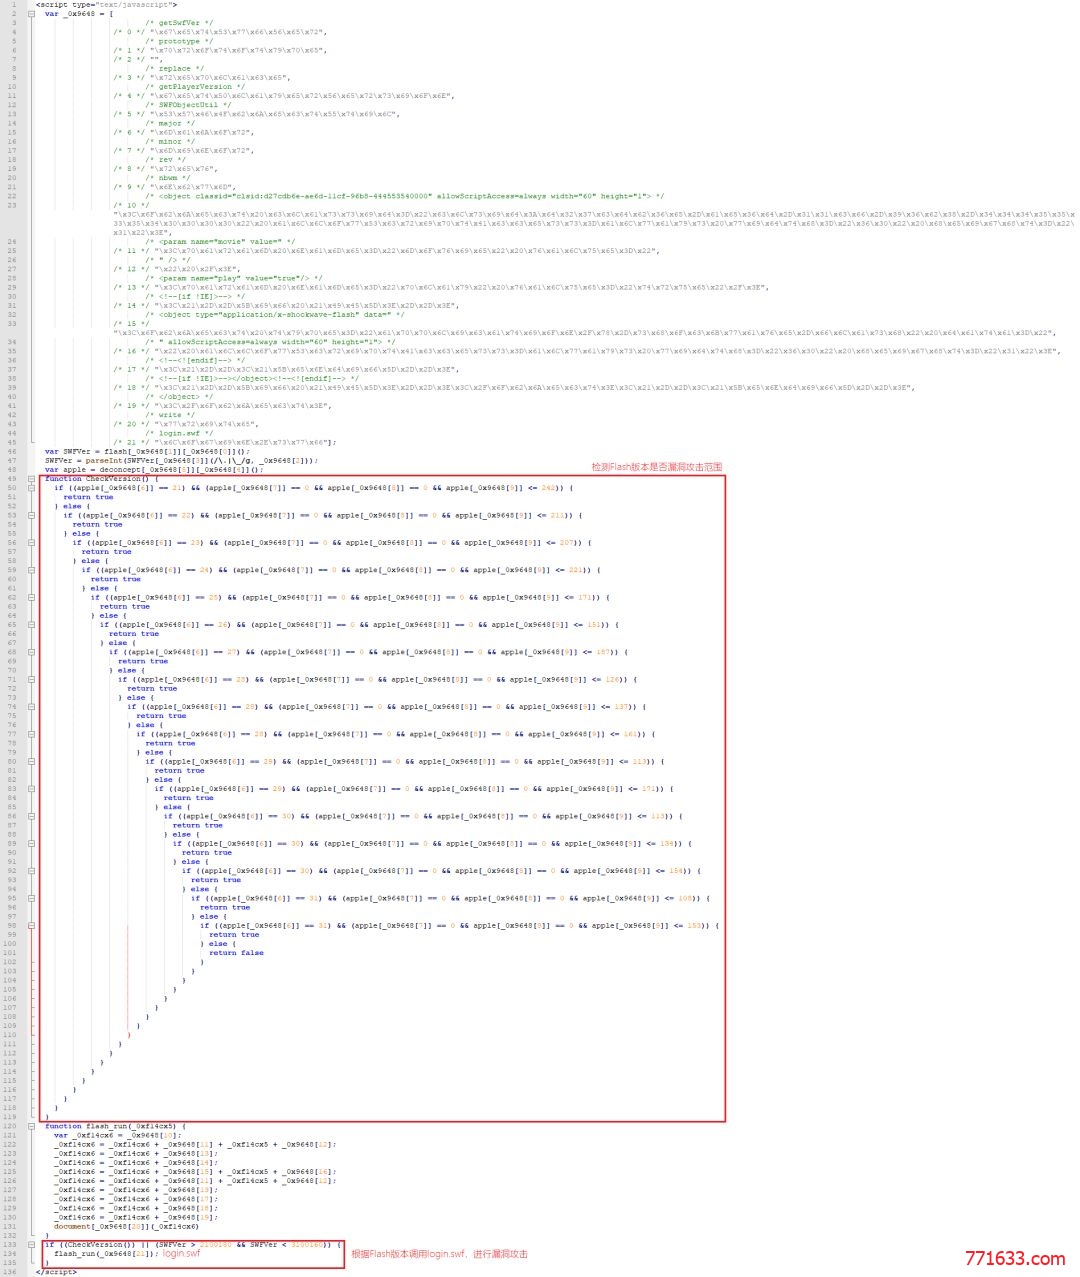Collapse the CheckVersion function fold on line 49
Image resolution: width=1080 pixels, height=1277 pixels.
pyautogui.click(x=31, y=479)
